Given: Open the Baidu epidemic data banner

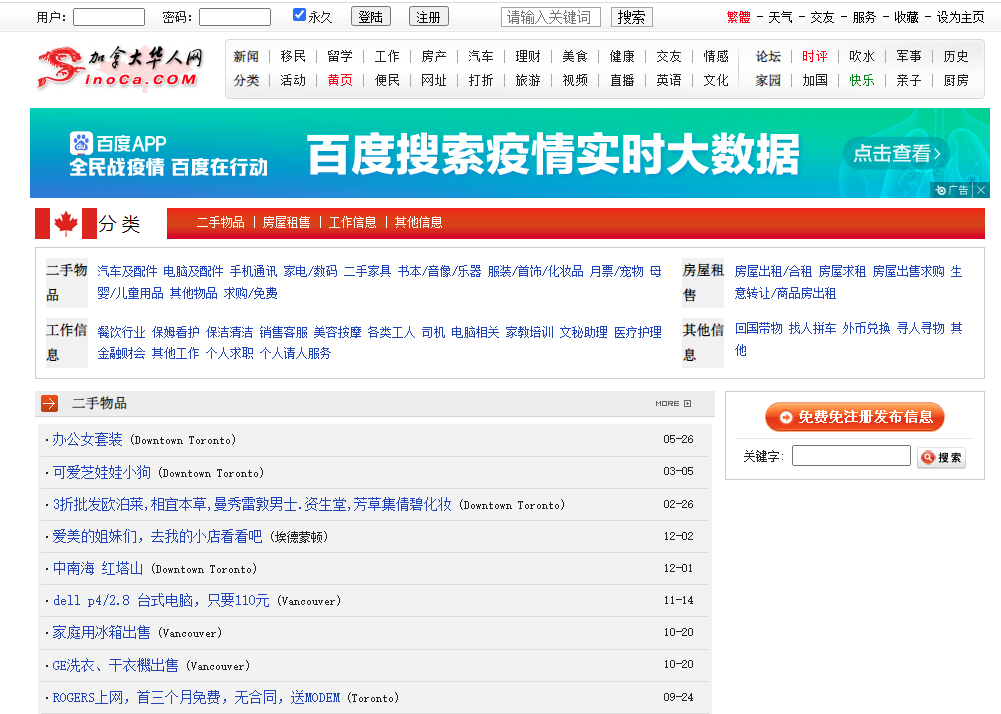Looking at the screenshot, I should 510,153.
